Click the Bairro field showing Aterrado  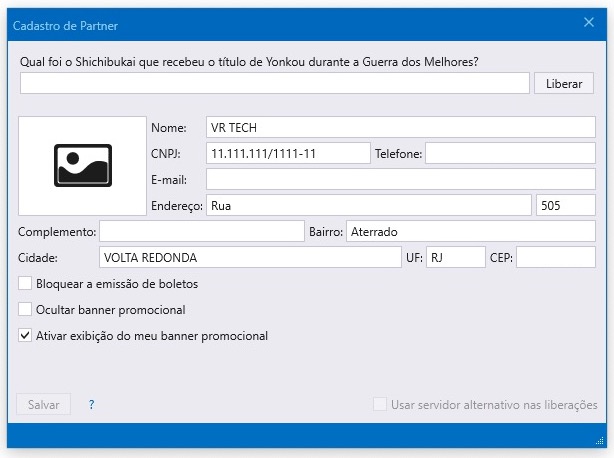click(470, 232)
